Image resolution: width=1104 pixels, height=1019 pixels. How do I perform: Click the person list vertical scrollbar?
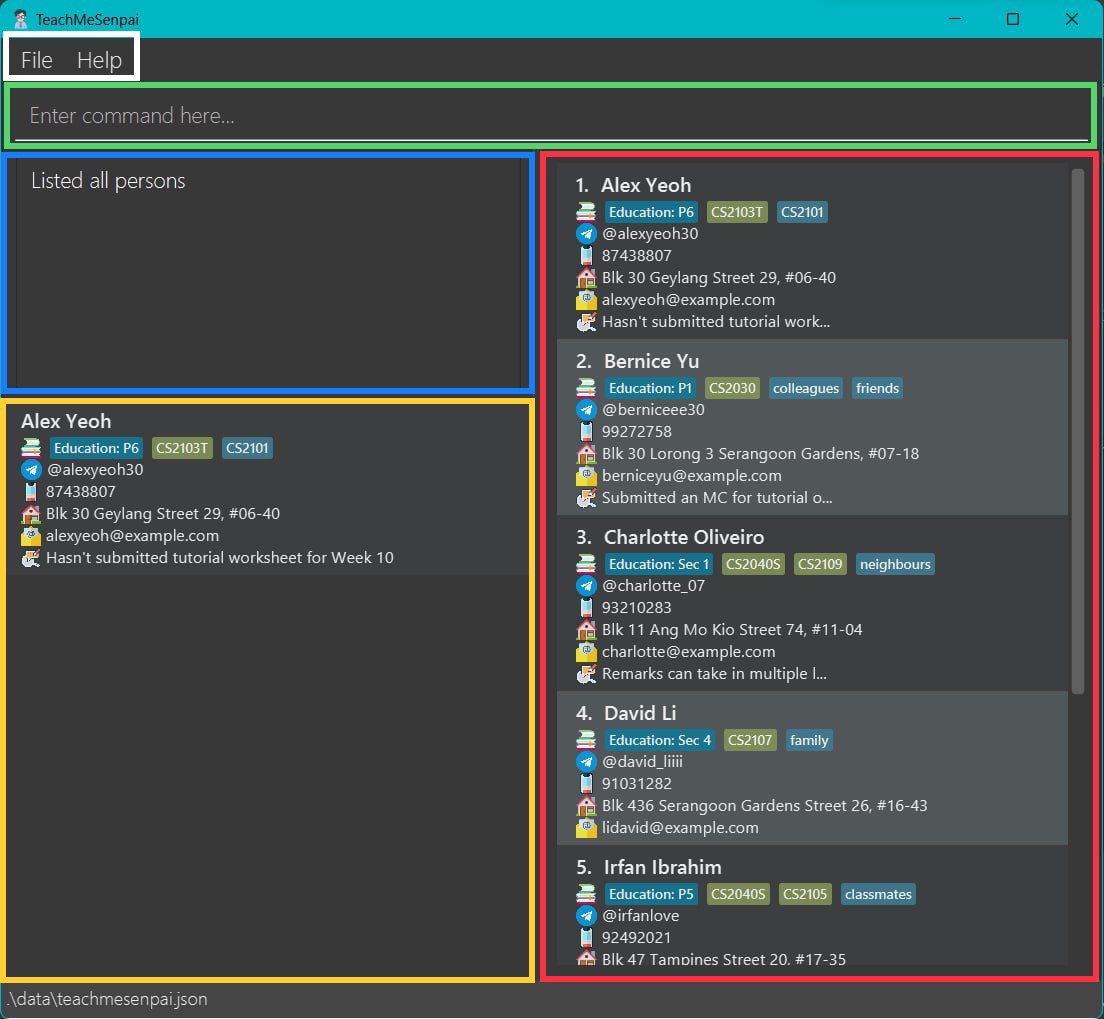(x=1077, y=431)
